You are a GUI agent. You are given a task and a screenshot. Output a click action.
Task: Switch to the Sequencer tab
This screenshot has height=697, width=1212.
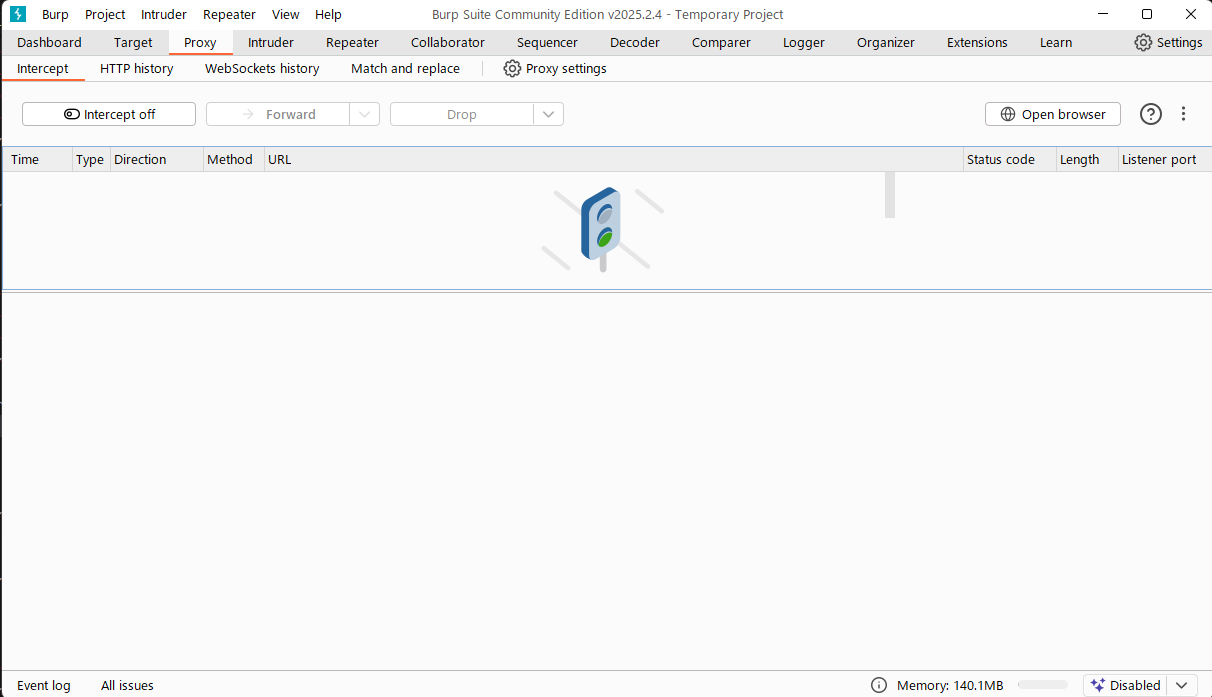548,42
